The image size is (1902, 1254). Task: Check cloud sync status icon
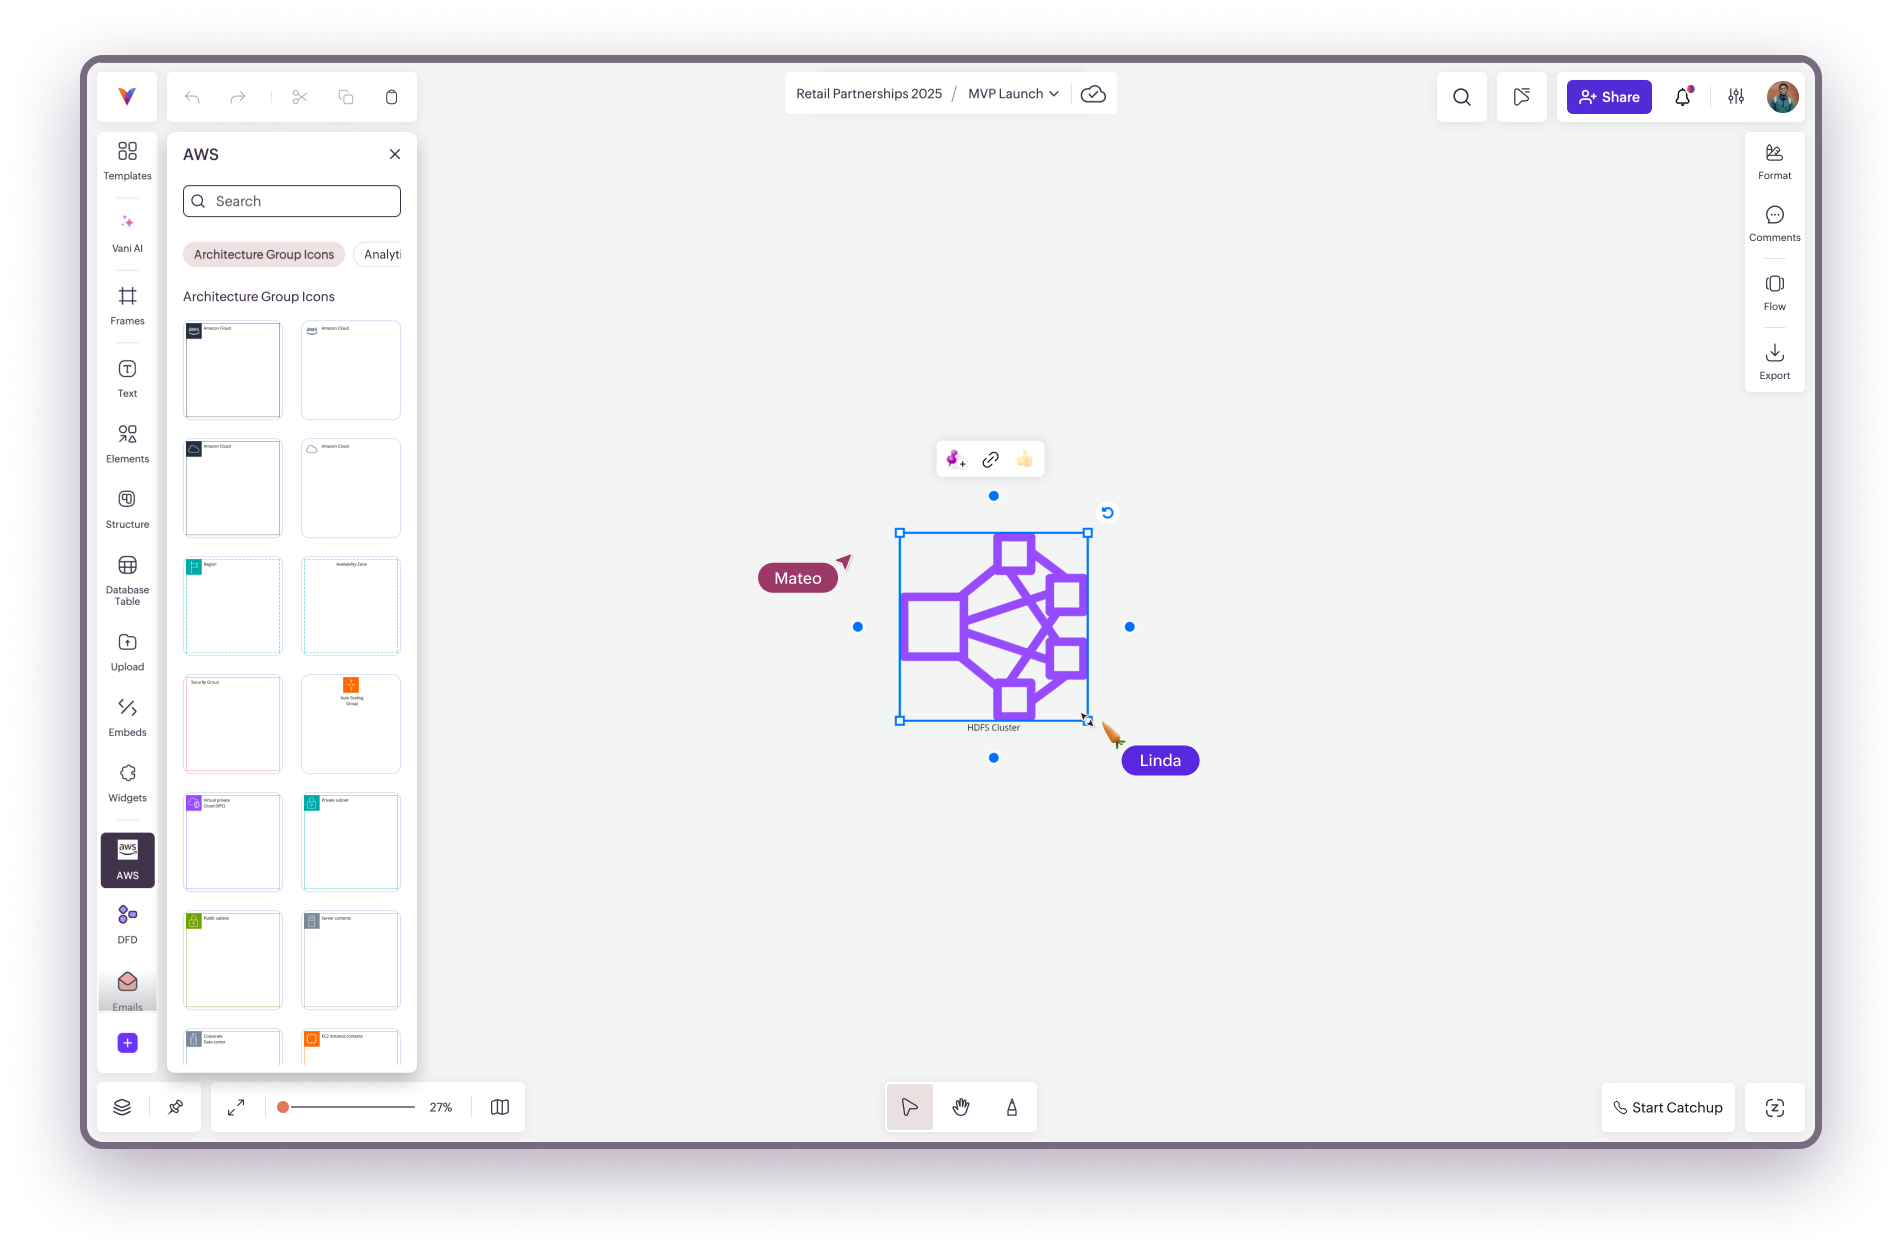point(1093,94)
